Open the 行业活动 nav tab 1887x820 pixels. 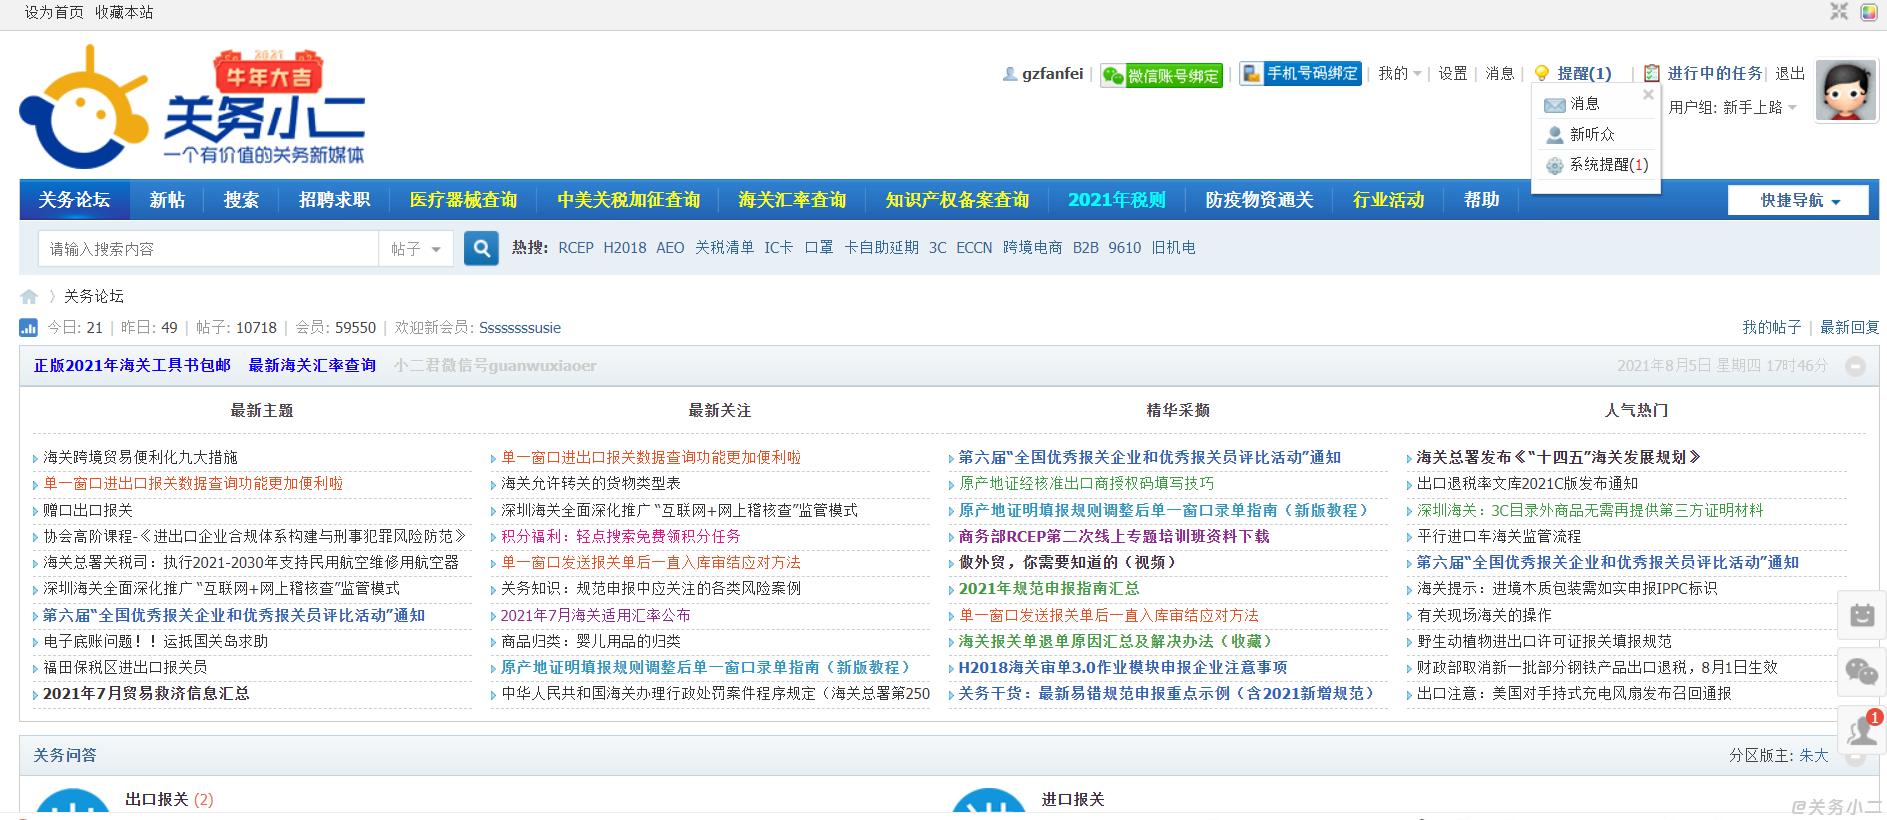(1388, 200)
